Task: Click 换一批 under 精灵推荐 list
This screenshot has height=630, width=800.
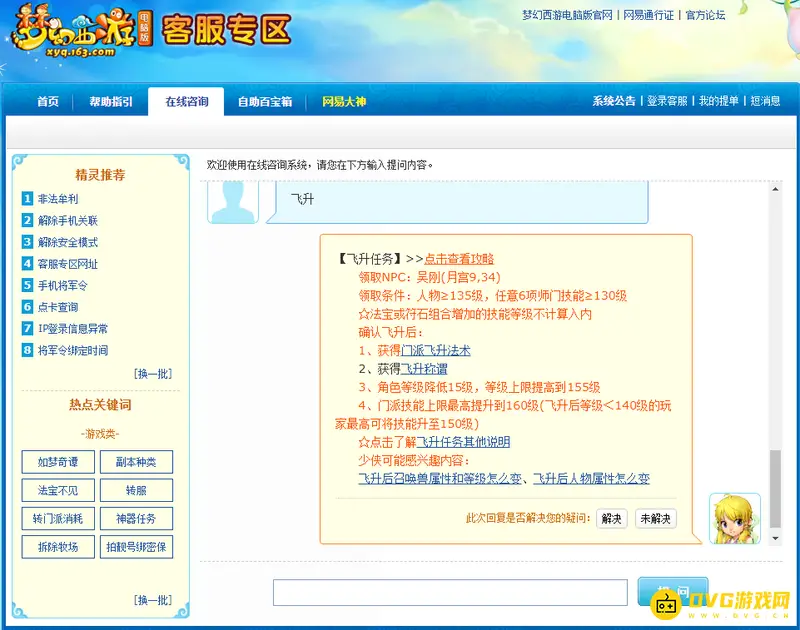Action: [153, 374]
